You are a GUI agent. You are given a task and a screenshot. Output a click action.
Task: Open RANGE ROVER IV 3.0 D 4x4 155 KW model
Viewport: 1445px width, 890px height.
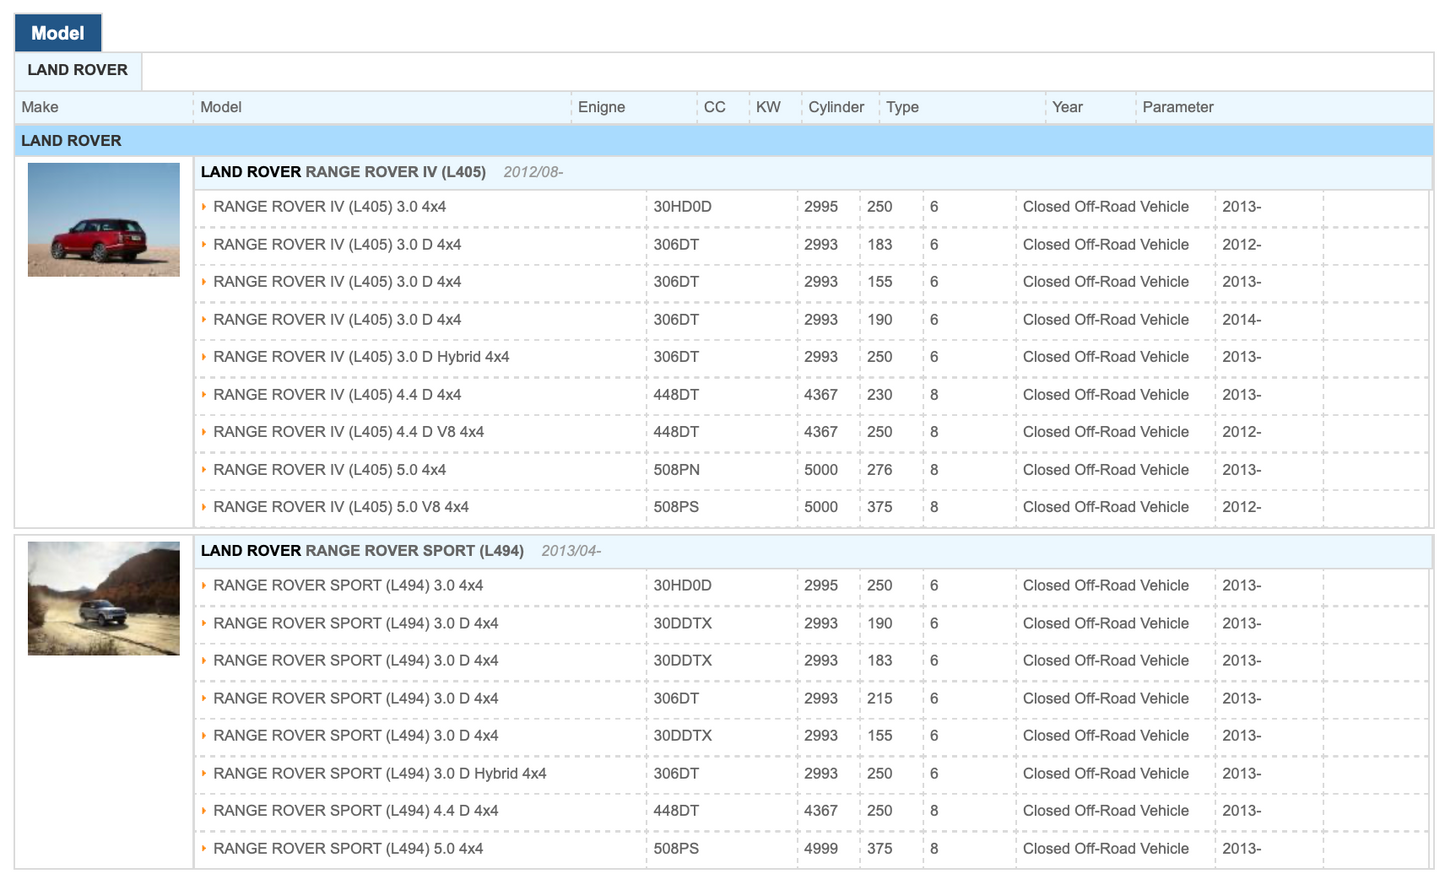click(x=337, y=282)
